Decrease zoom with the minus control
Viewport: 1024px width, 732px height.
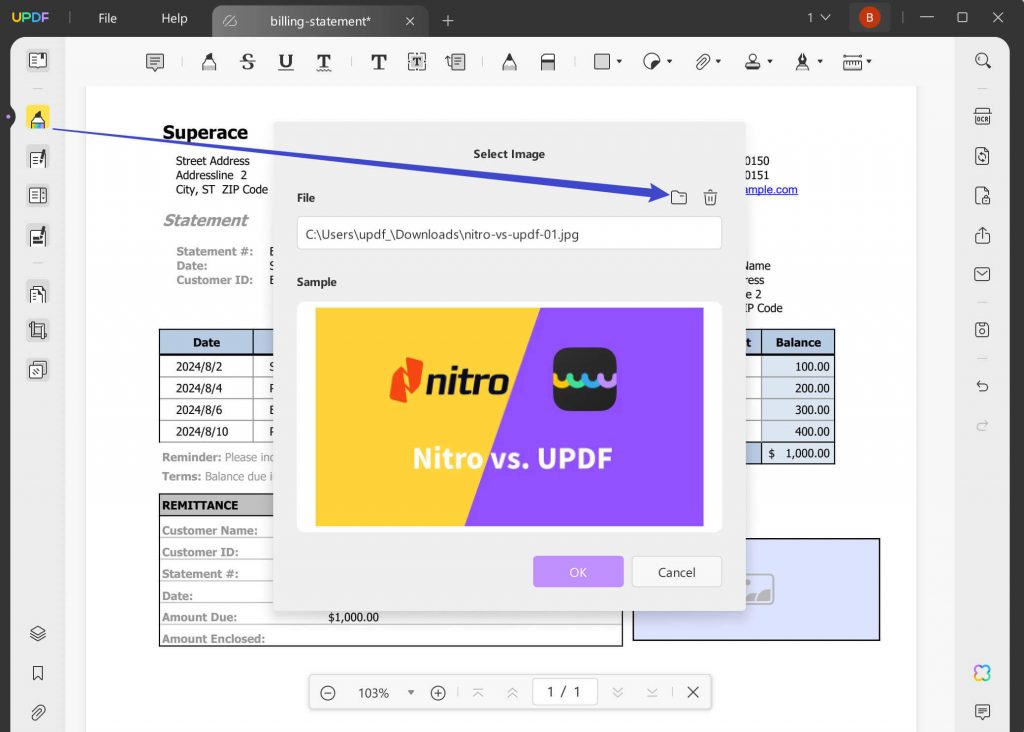328,691
